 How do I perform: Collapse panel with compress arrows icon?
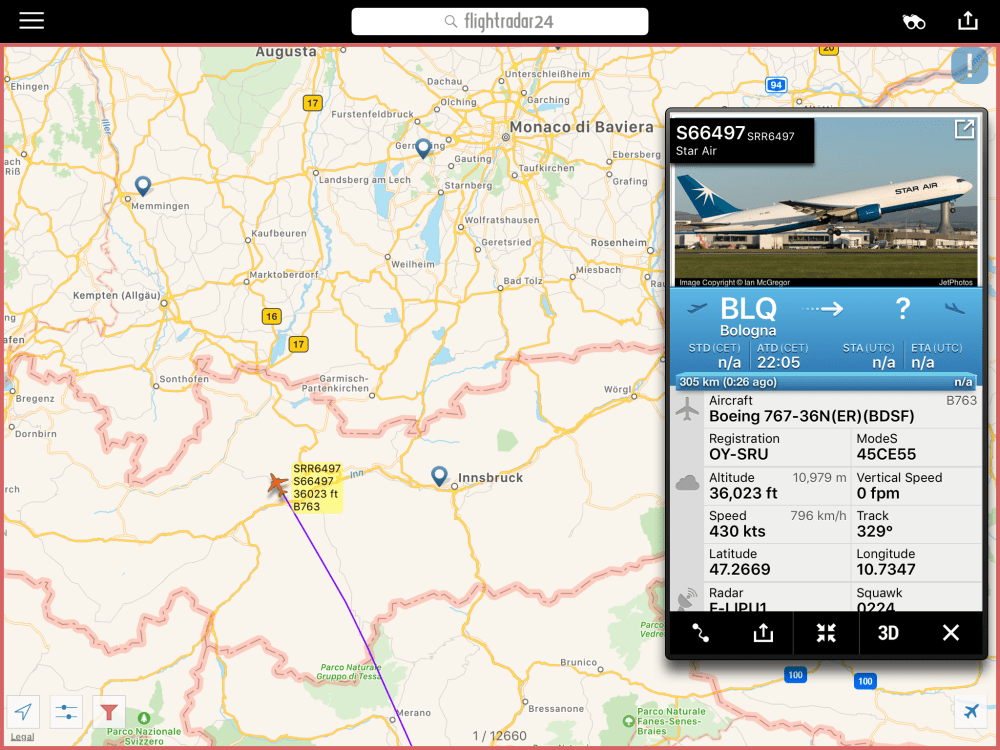(826, 633)
